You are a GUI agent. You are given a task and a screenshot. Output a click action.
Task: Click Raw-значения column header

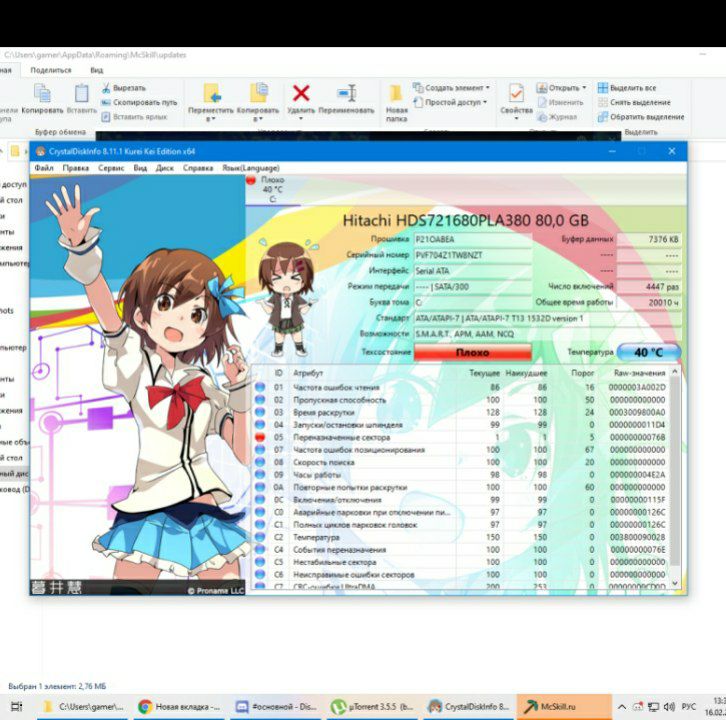639,373
